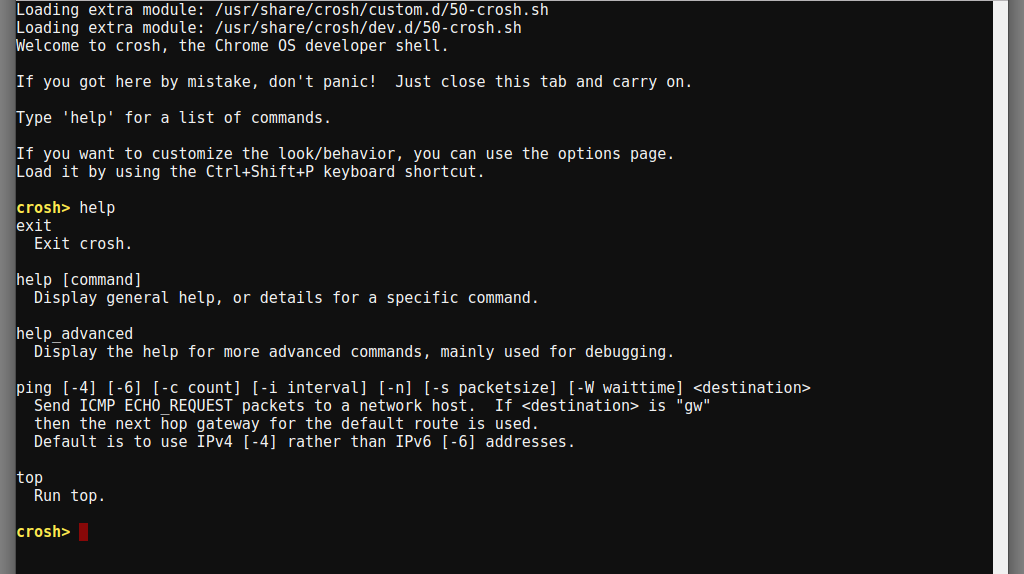Click the word 'ping' in the usage line

click(34, 388)
